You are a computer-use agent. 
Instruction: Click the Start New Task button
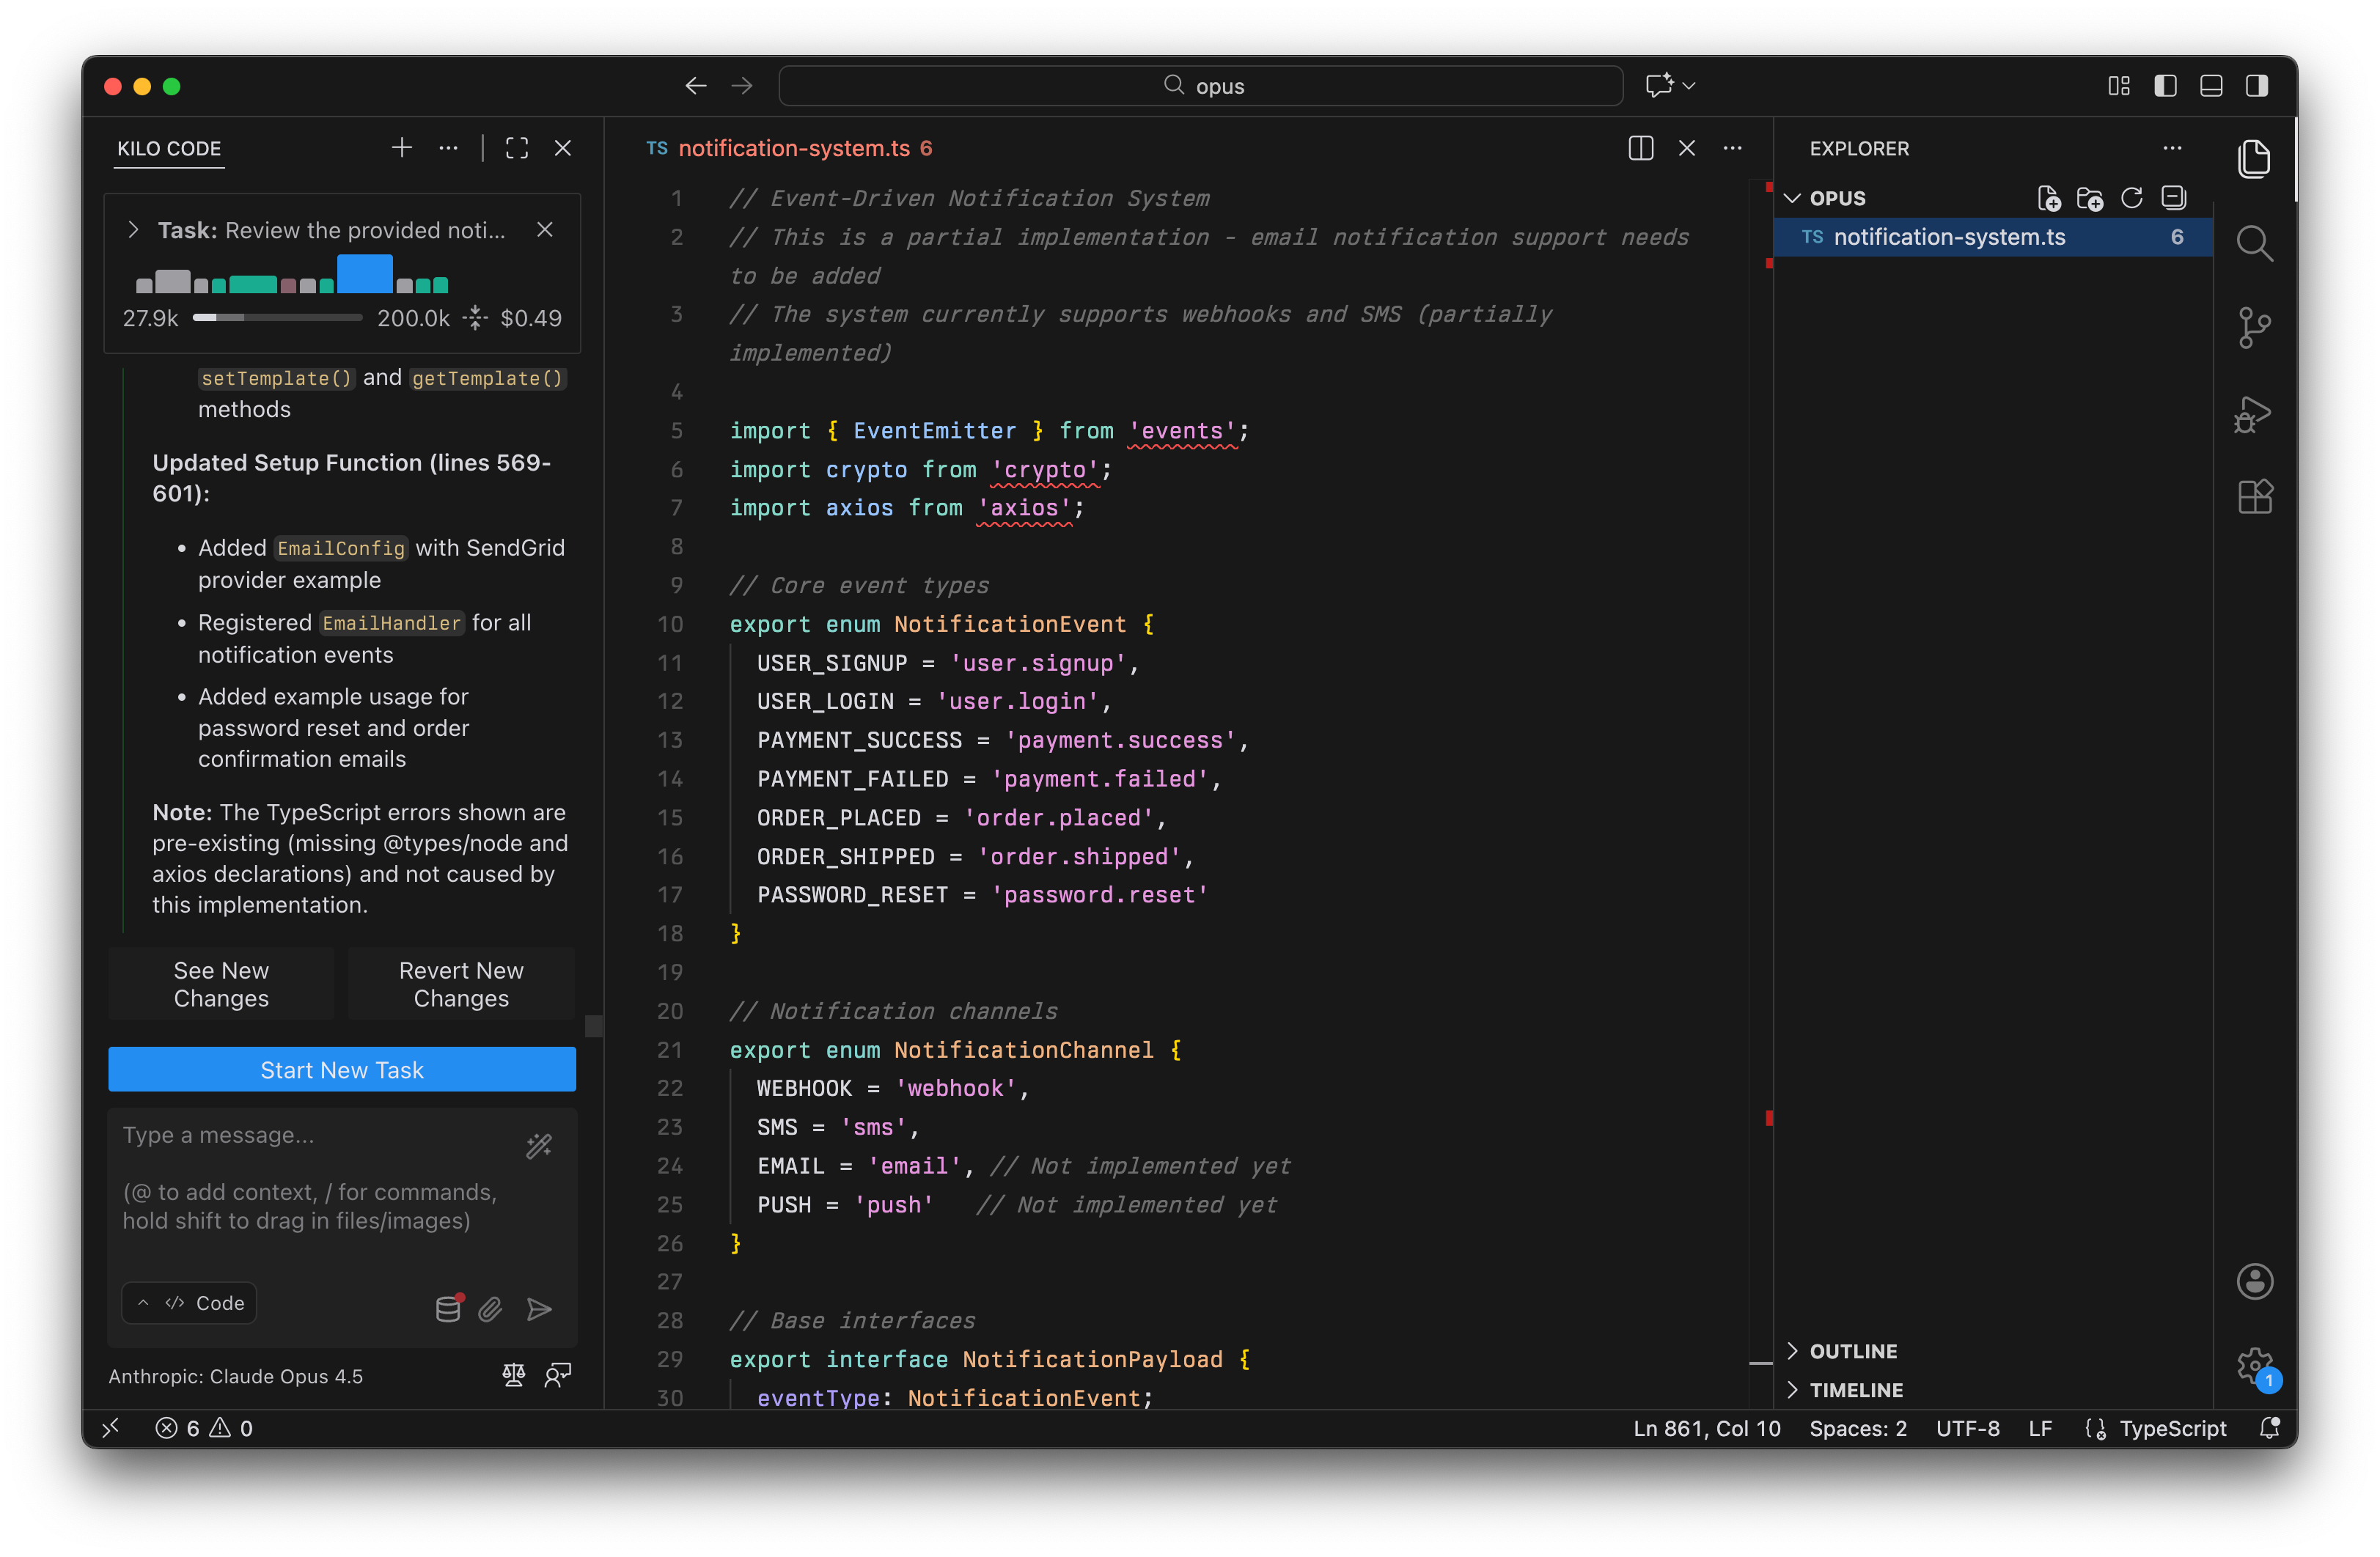click(x=342, y=1069)
